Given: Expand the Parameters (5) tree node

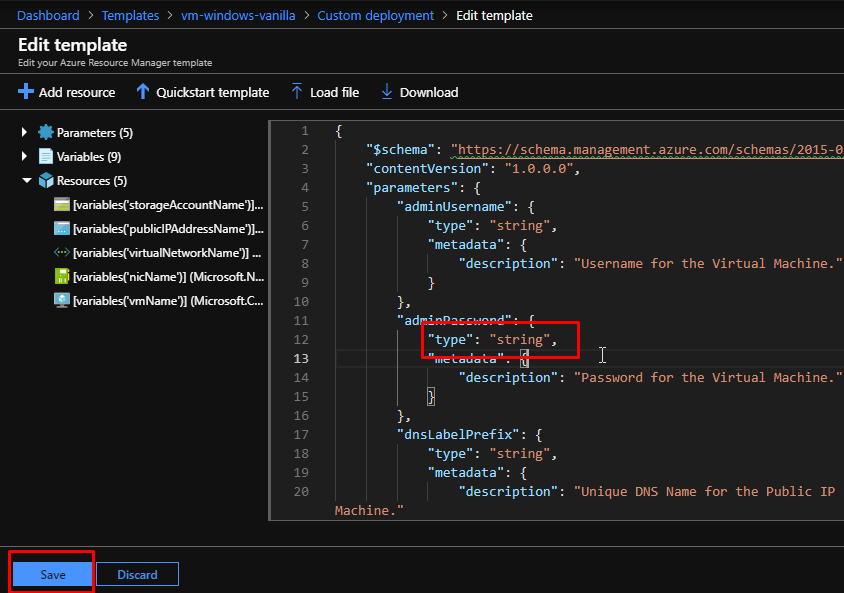Looking at the screenshot, I should [24, 132].
